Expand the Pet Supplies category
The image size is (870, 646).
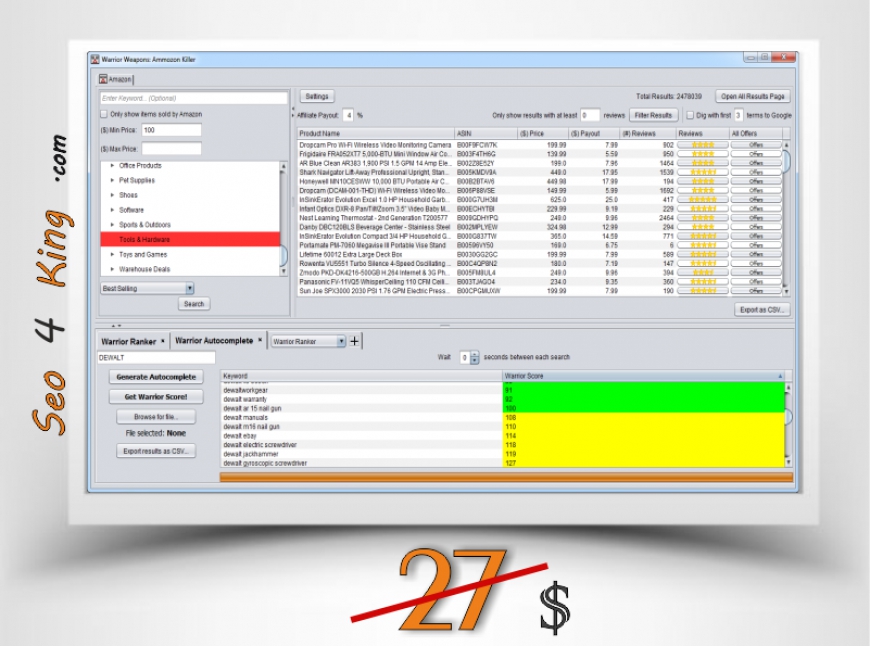(x=112, y=180)
